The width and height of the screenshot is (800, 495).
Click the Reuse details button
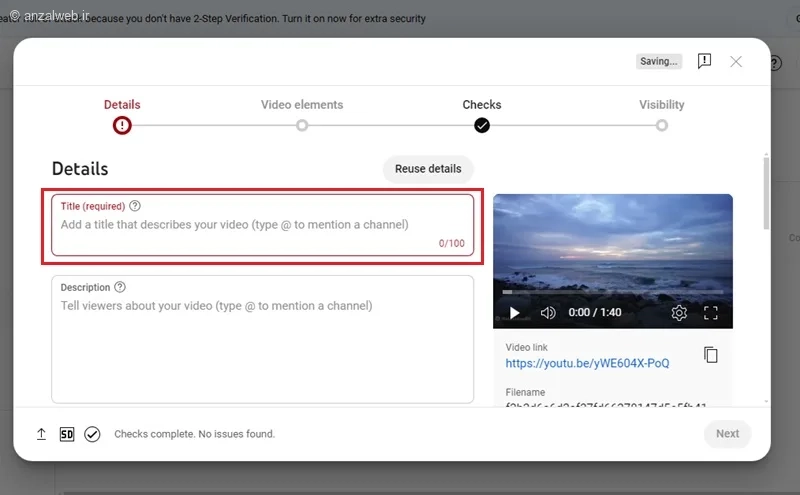(428, 168)
